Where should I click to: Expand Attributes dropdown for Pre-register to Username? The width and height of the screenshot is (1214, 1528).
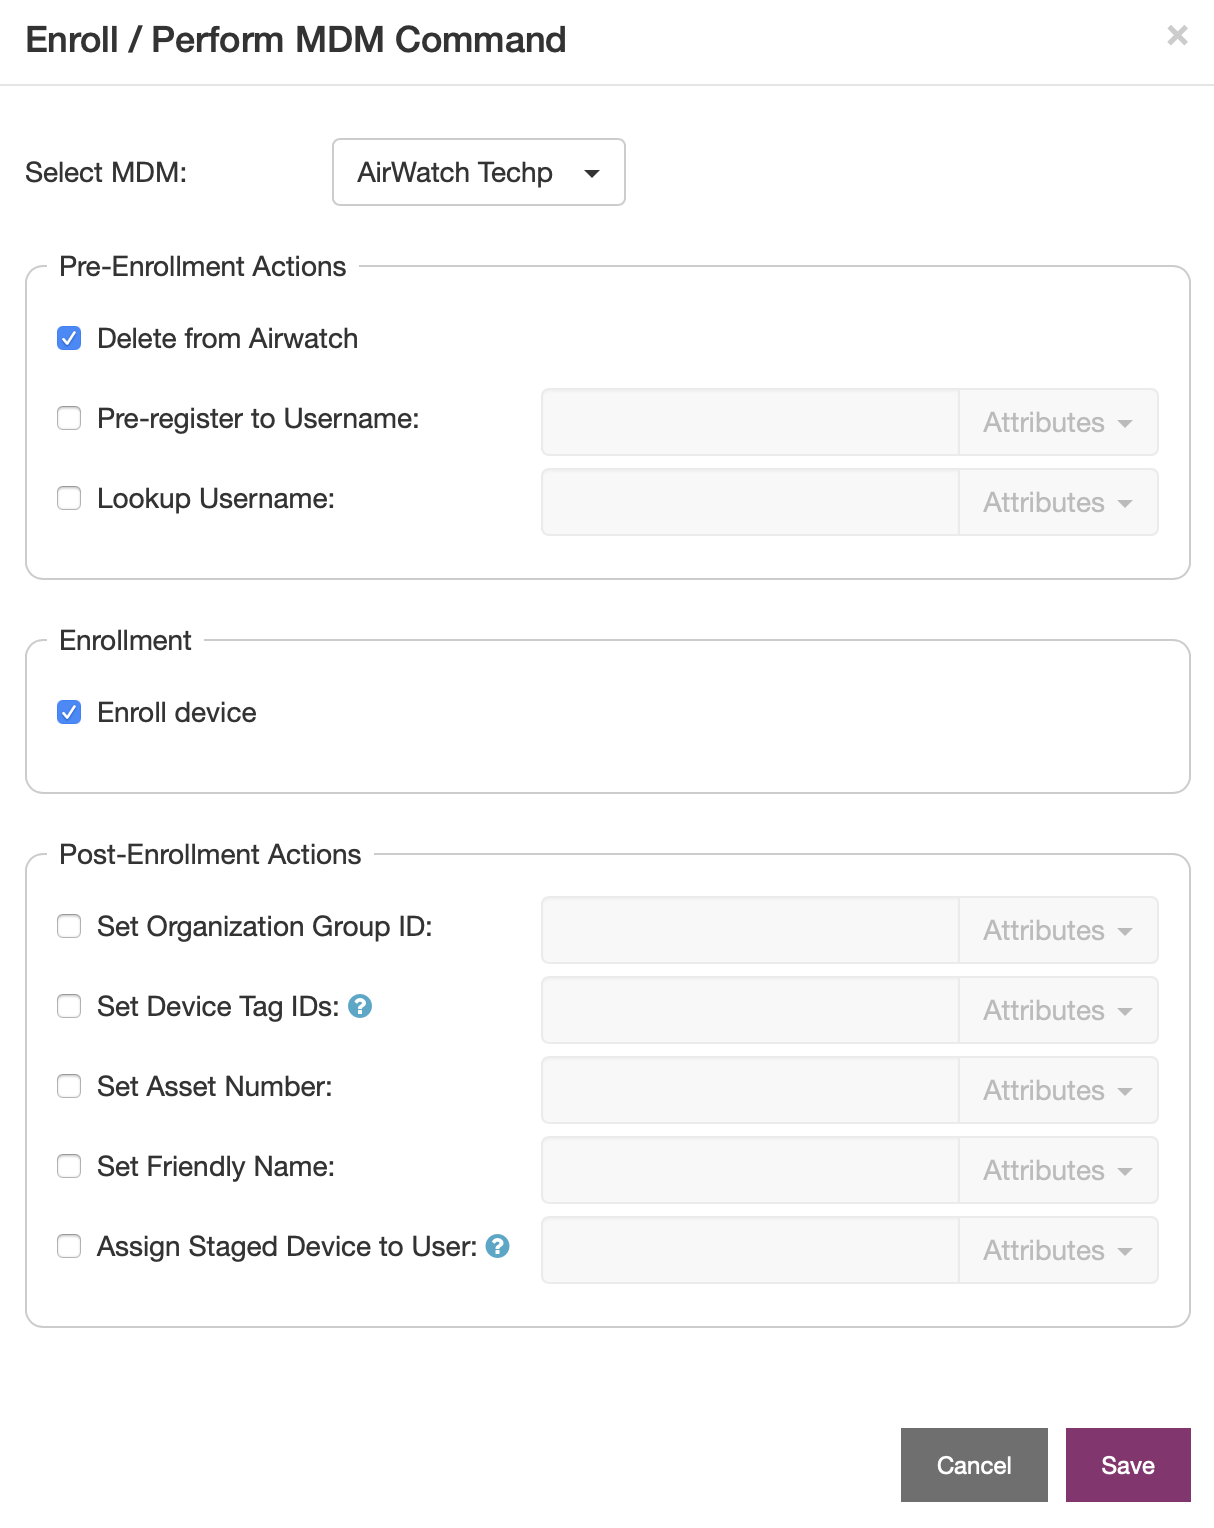[x=1058, y=422]
